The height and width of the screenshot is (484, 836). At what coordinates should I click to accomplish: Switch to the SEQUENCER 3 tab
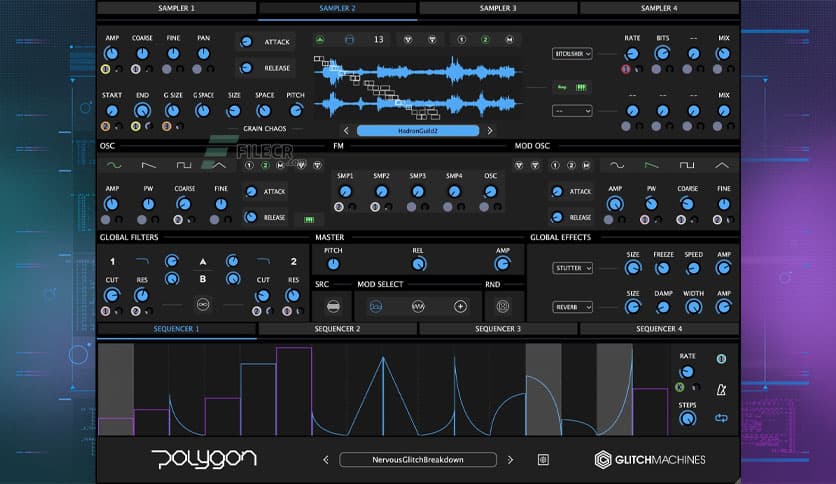498,329
